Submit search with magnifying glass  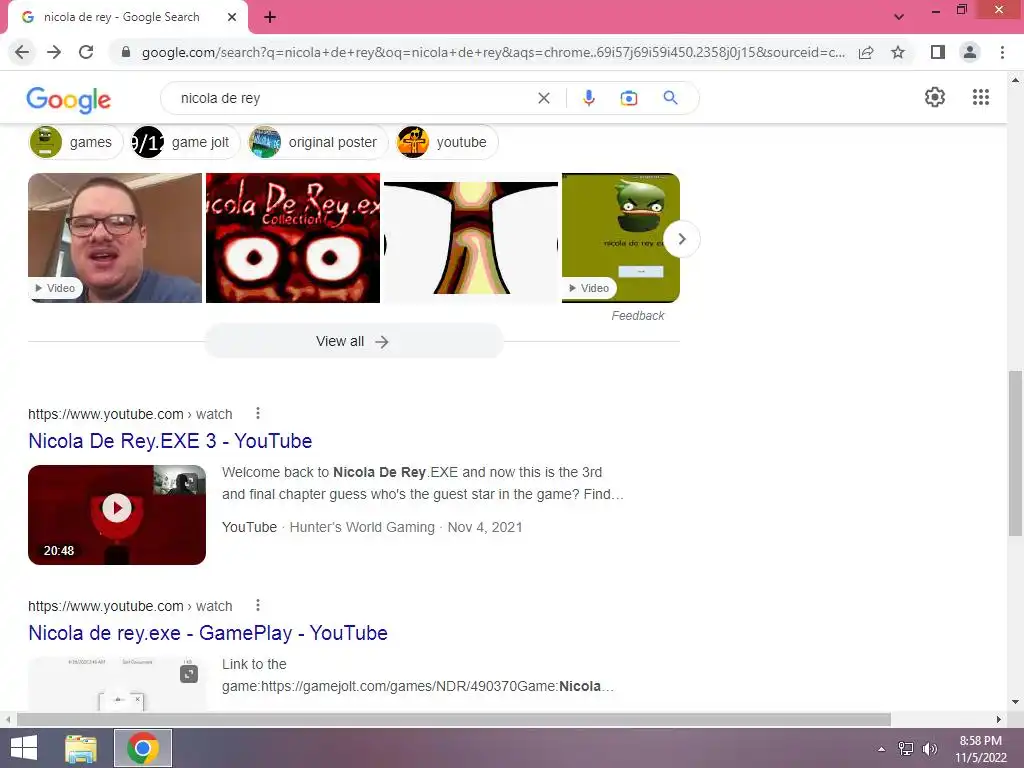click(x=670, y=98)
